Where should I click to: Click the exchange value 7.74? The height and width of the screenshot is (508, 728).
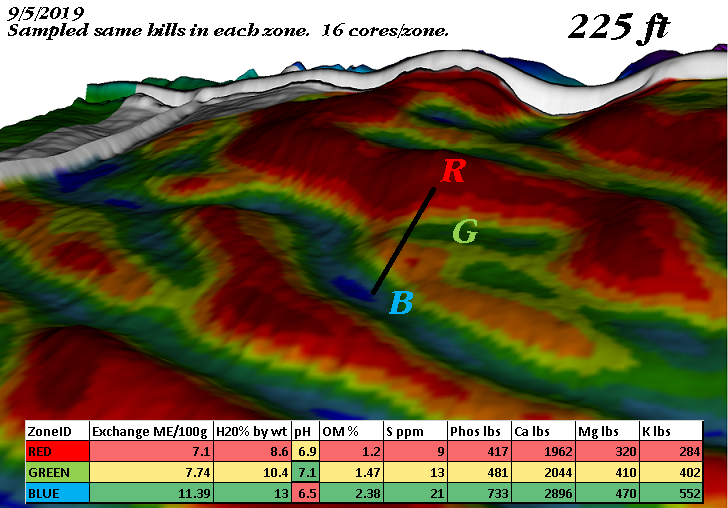coord(151,472)
